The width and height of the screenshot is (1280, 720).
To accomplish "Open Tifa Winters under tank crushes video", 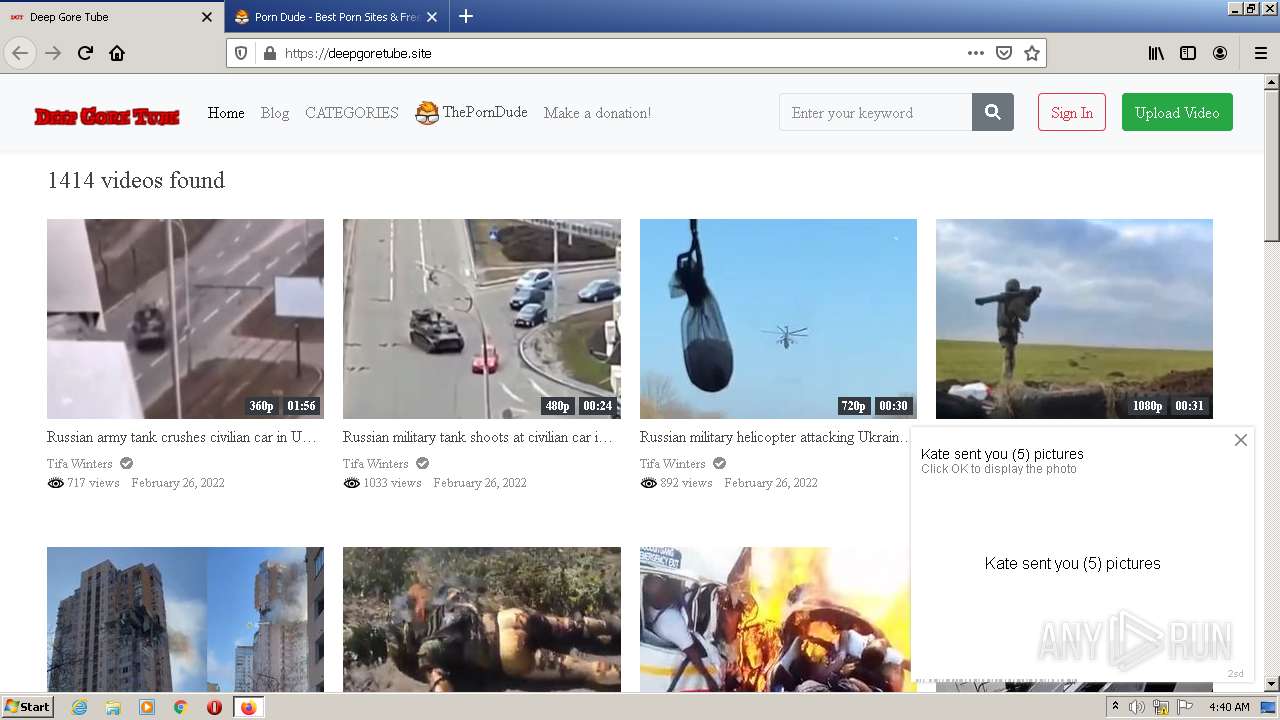I will [78, 463].
